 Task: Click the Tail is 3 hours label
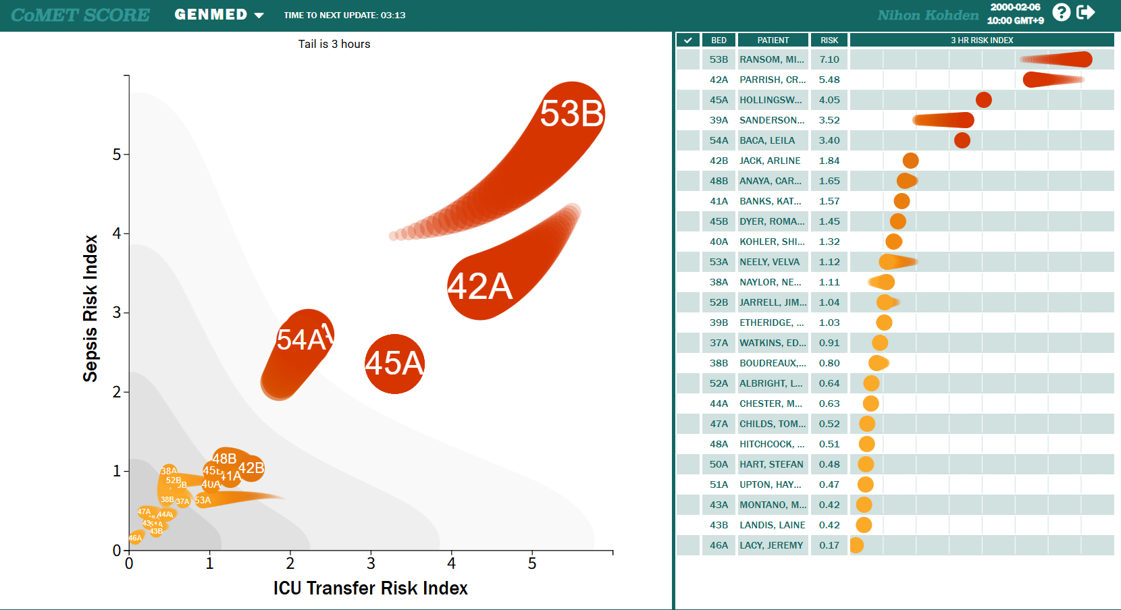click(x=334, y=44)
